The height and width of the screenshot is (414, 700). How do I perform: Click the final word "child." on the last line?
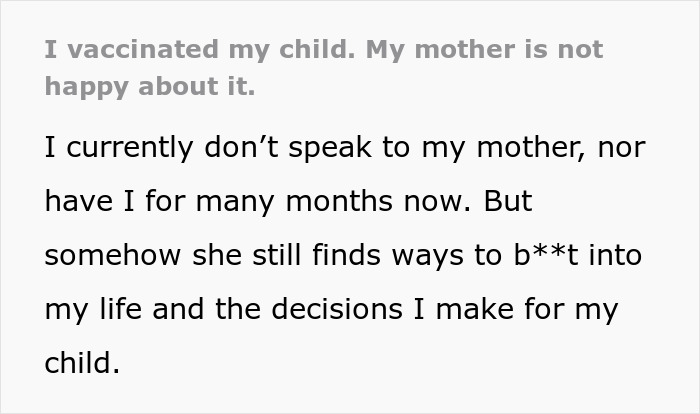[x=82, y=363]
